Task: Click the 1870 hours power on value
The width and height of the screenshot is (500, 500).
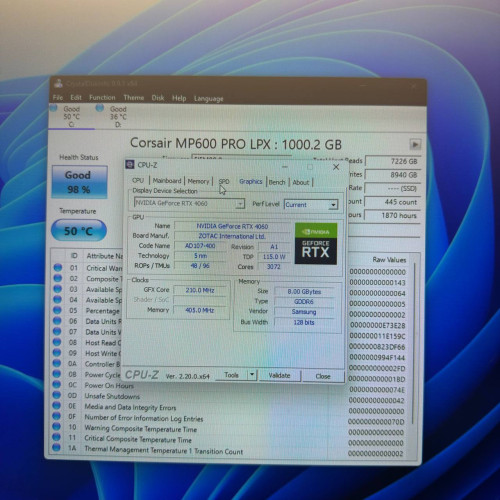Action: click(393, 216)
